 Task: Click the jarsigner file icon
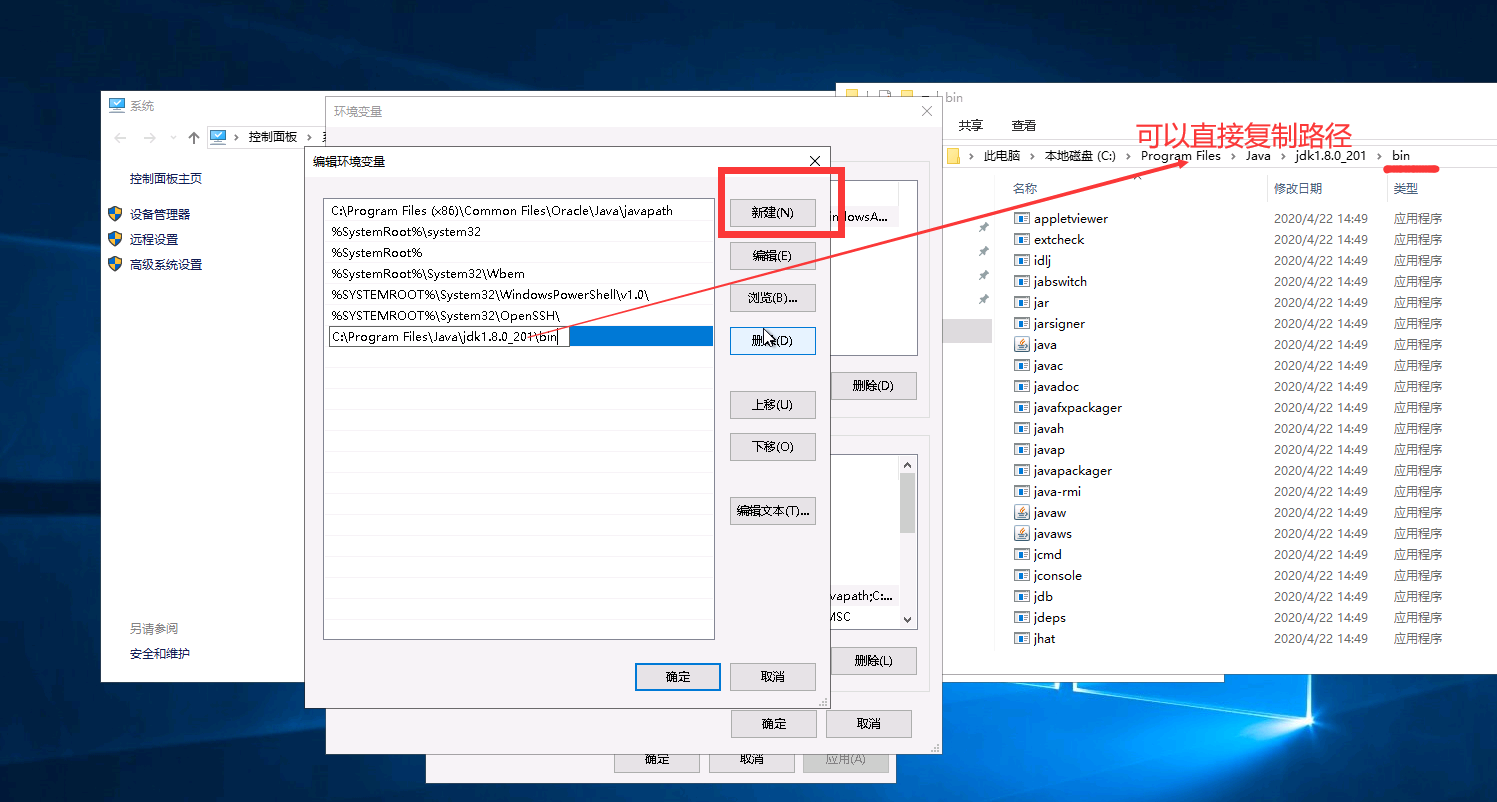(1022, 323)
